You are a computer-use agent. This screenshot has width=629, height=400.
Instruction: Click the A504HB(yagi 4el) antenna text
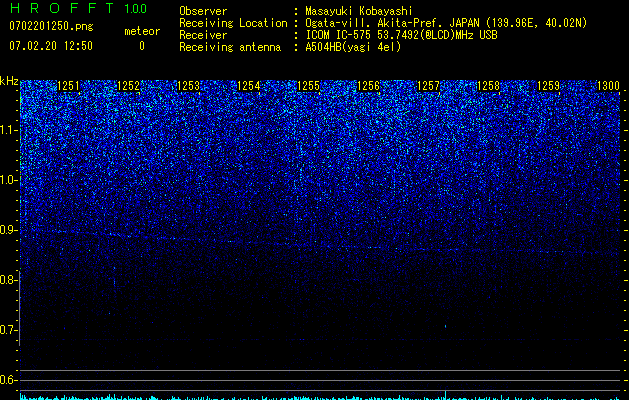(353, 47)
